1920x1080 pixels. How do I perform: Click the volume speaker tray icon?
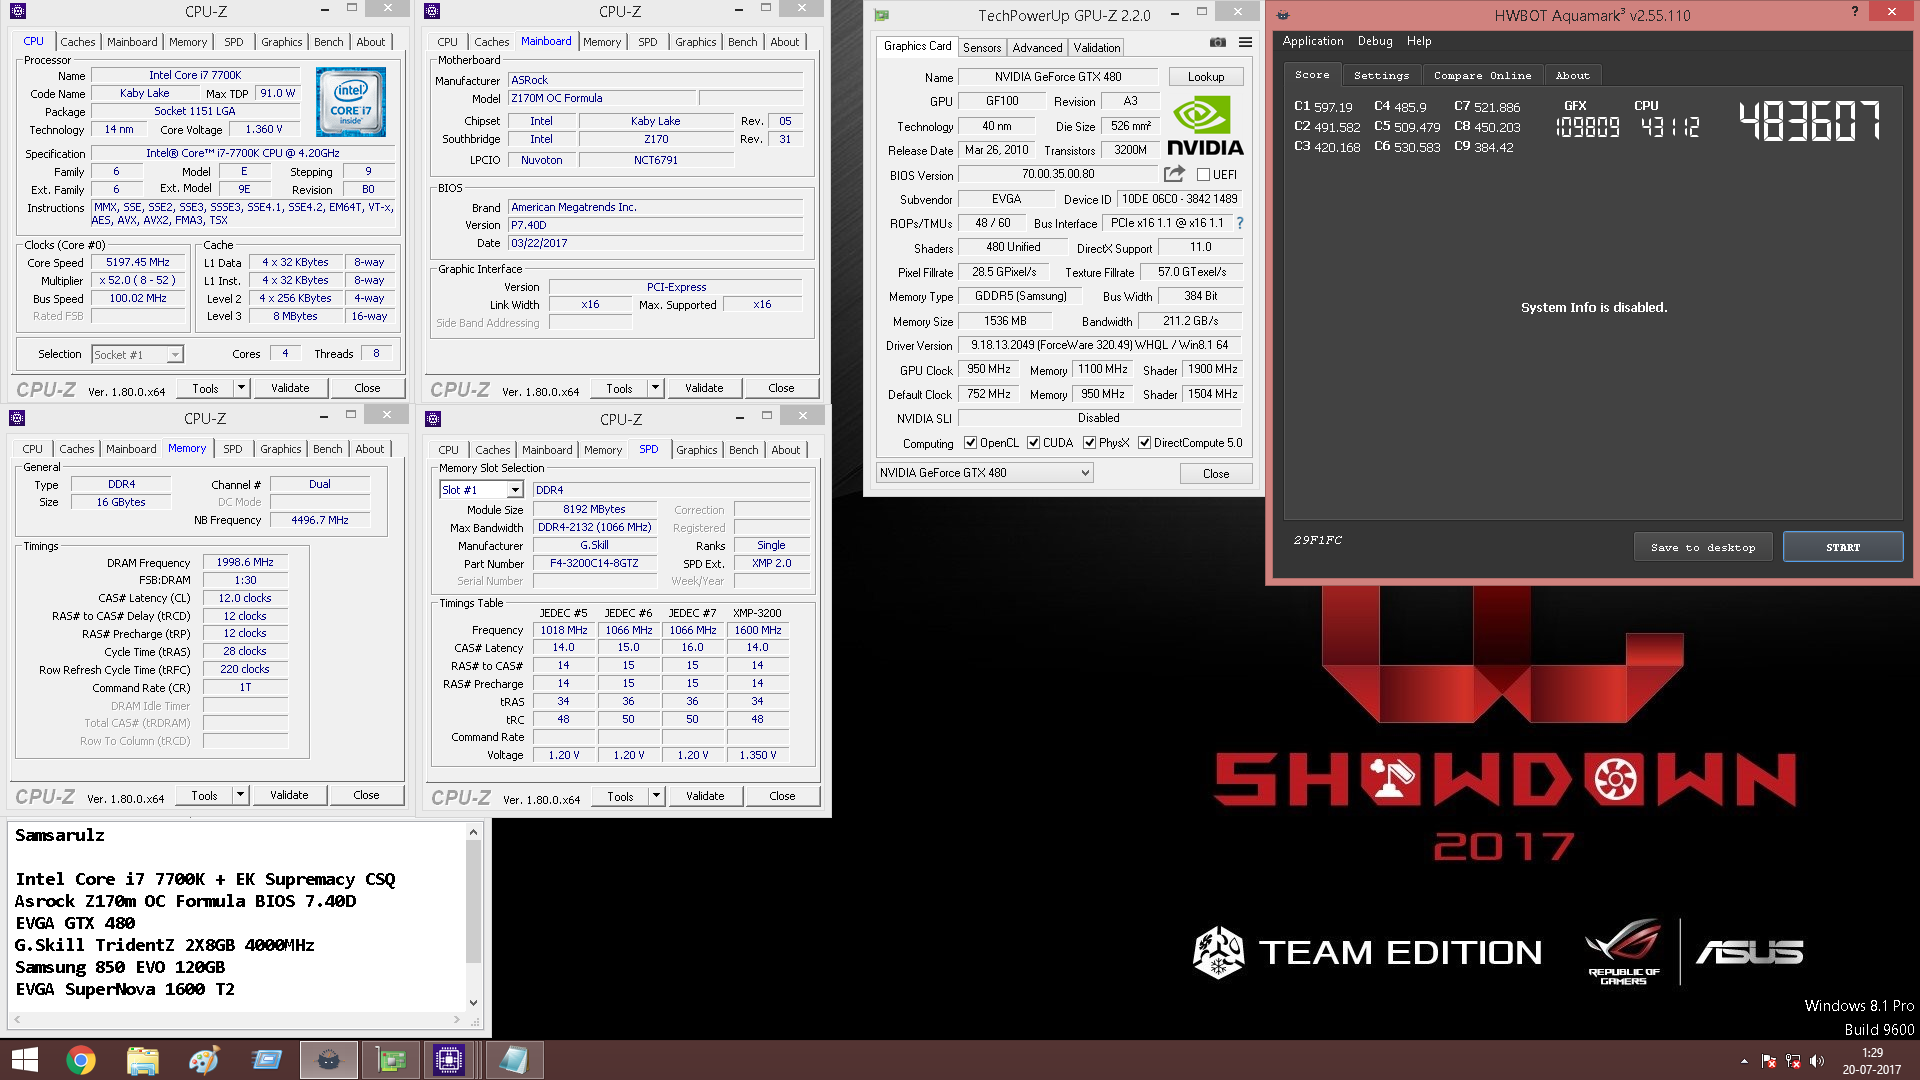point(1817,1061)
